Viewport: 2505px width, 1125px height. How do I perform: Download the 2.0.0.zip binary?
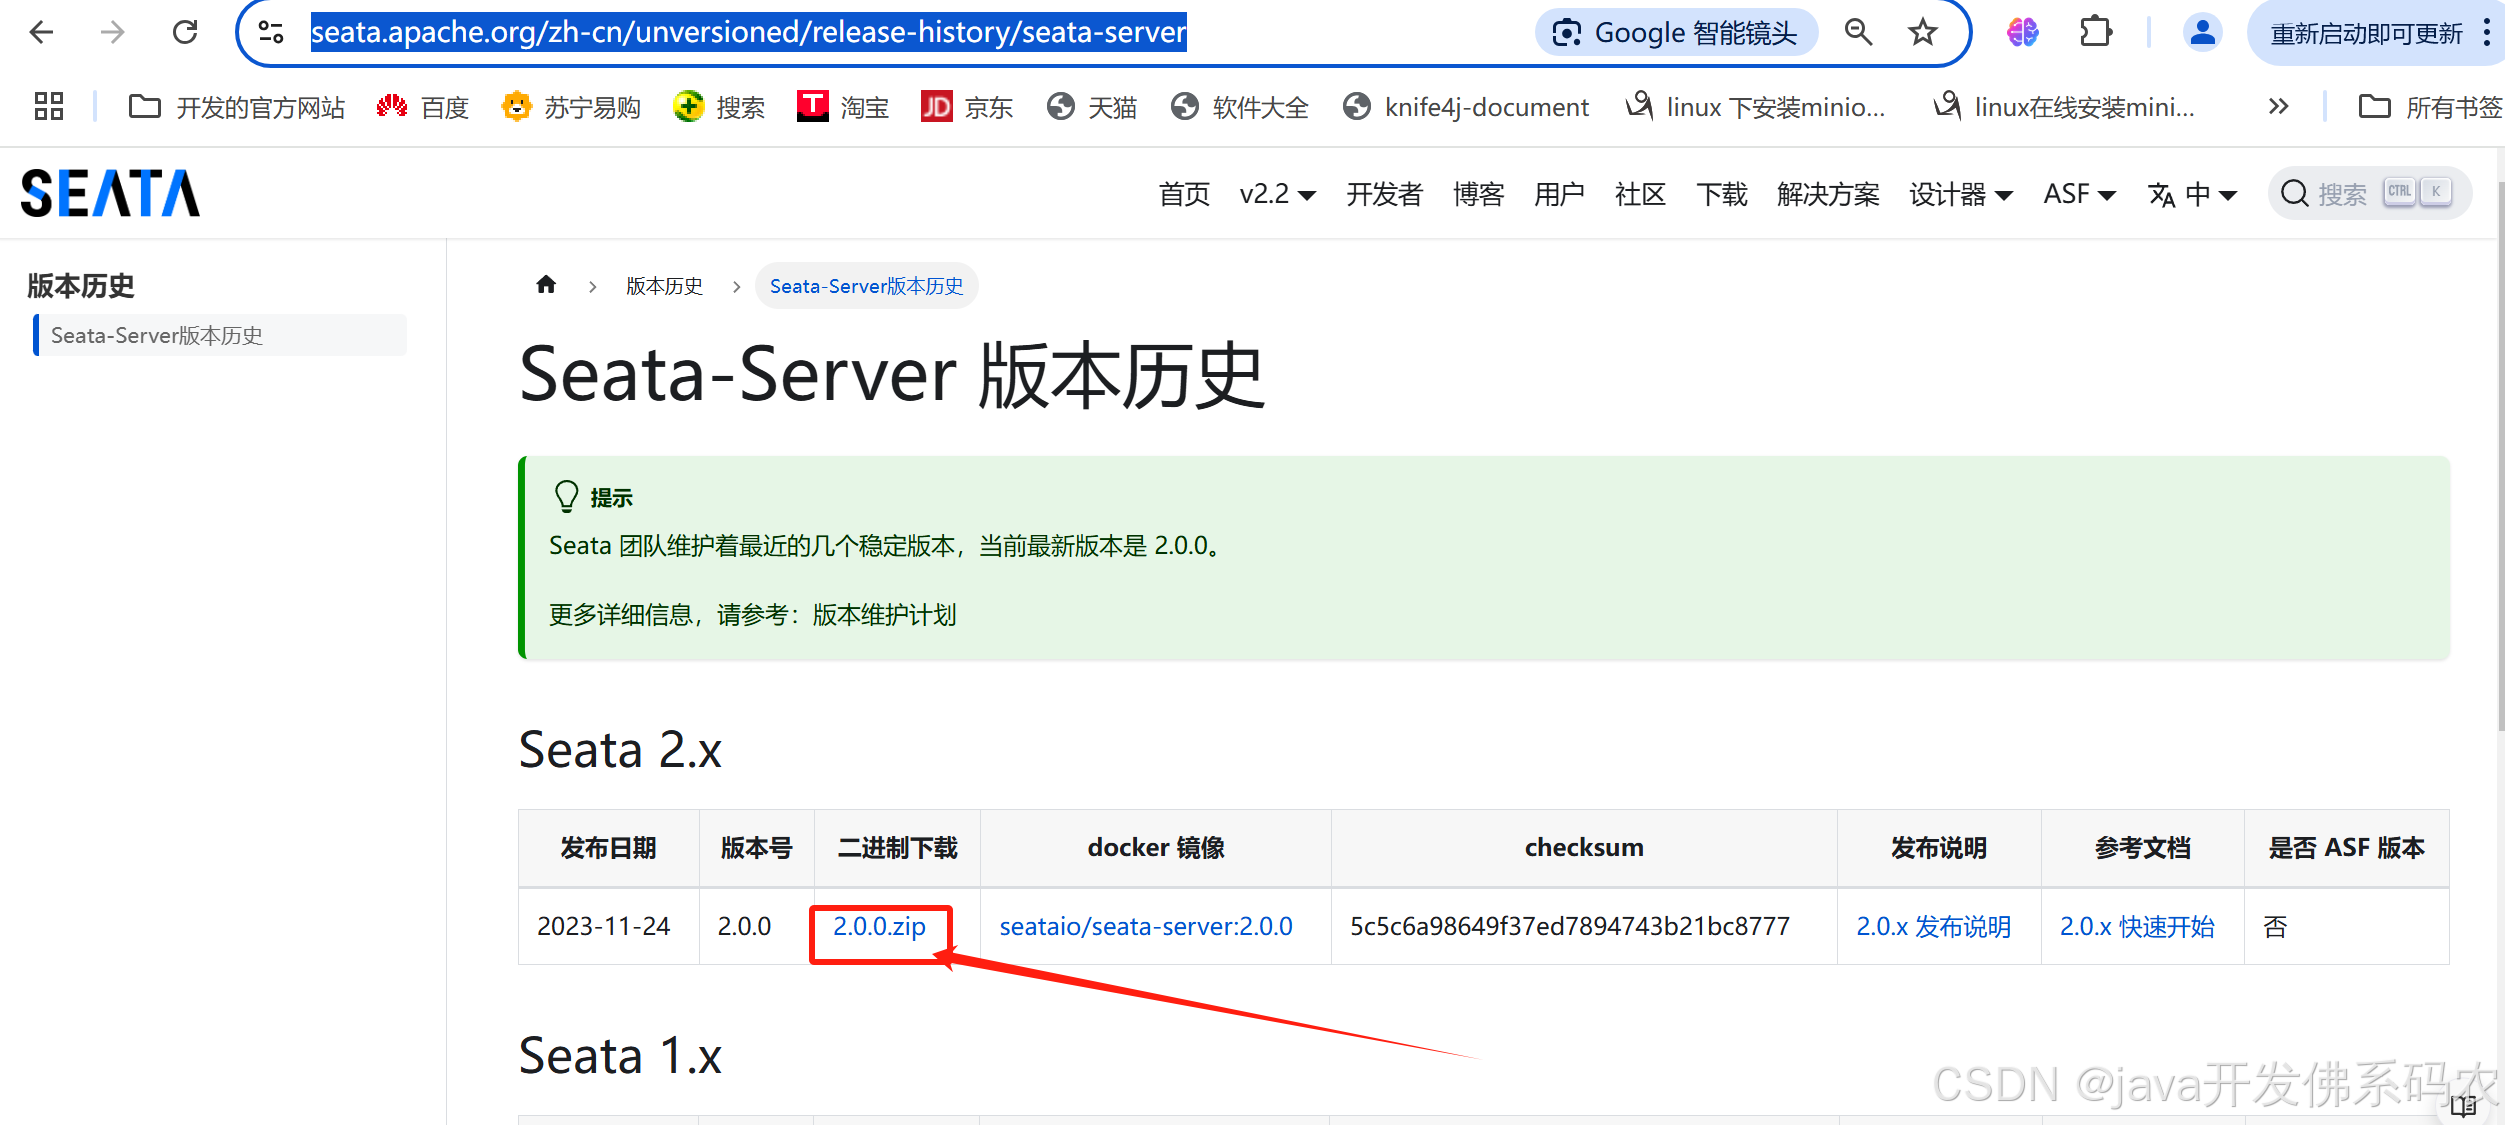pos(880,926)
